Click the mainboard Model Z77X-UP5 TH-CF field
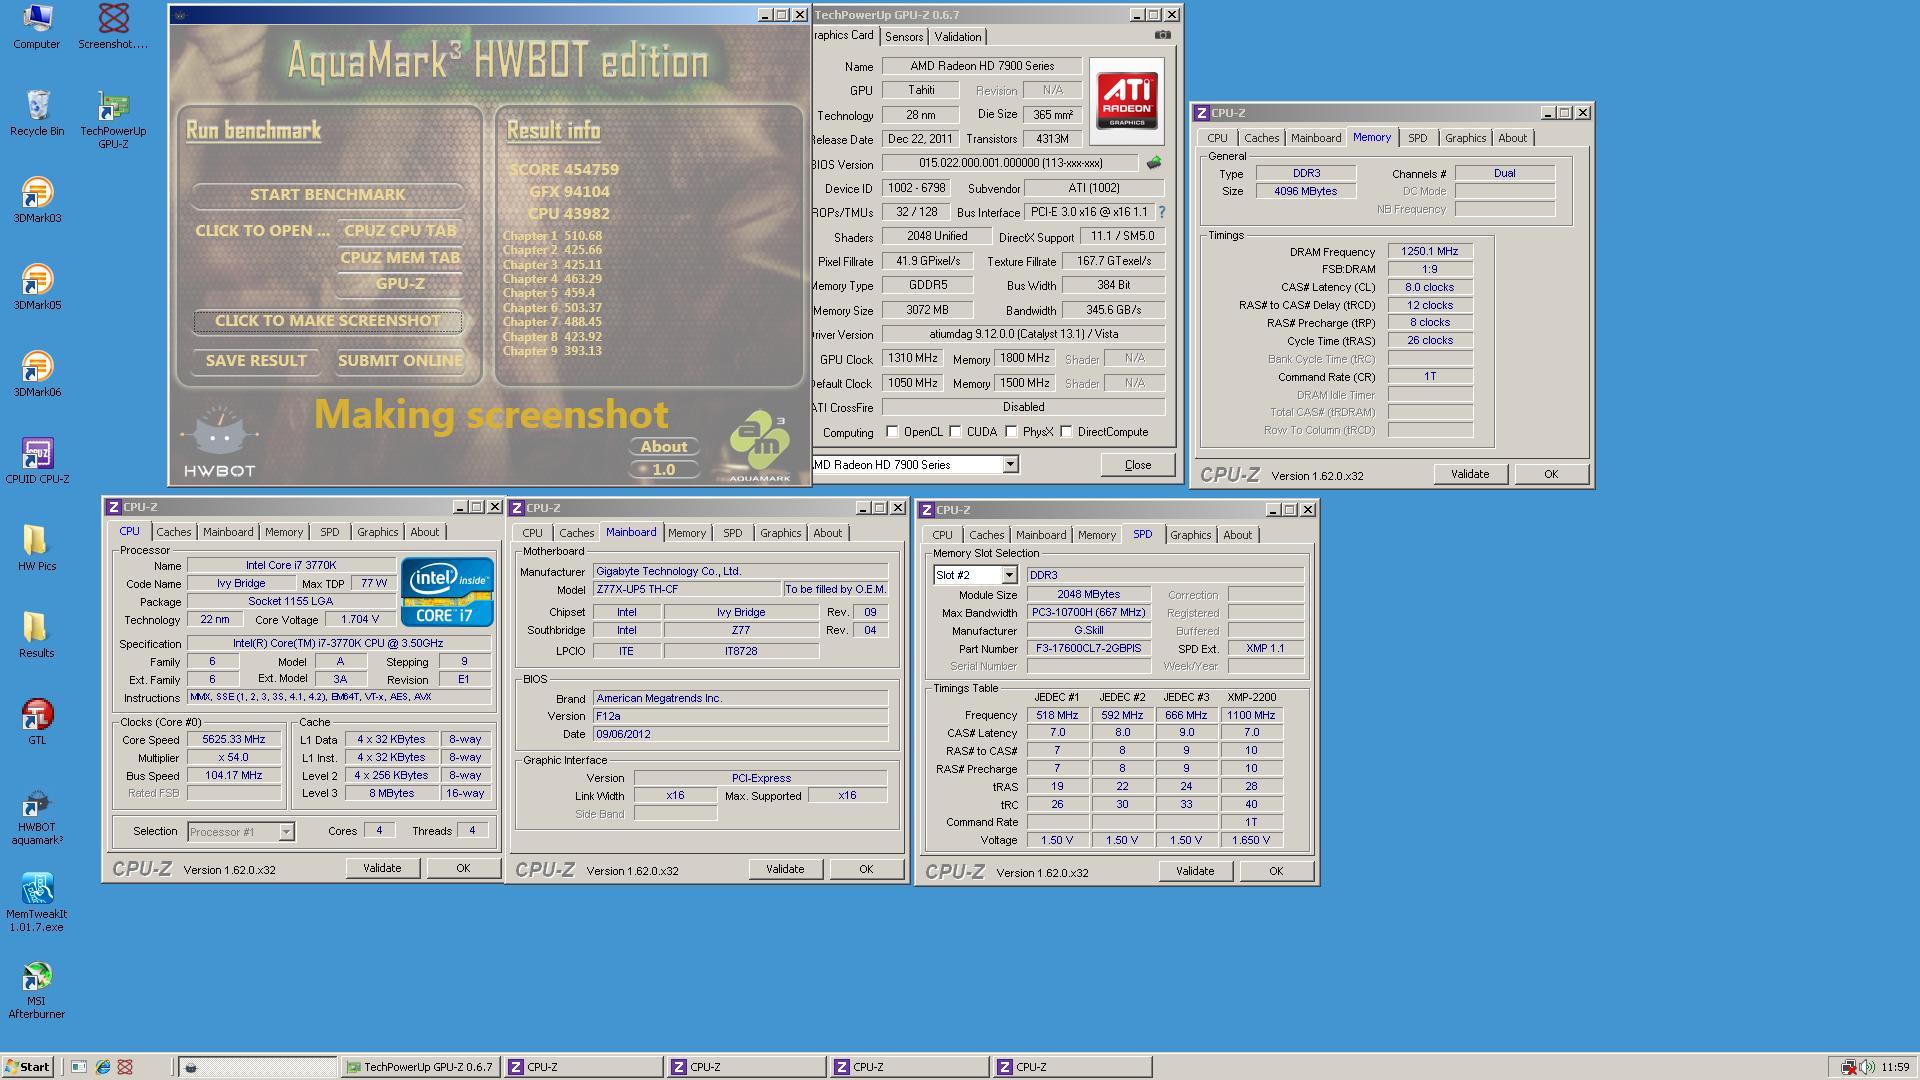This screenshot has width=1920, height=1080. click(x=686, y=590)
